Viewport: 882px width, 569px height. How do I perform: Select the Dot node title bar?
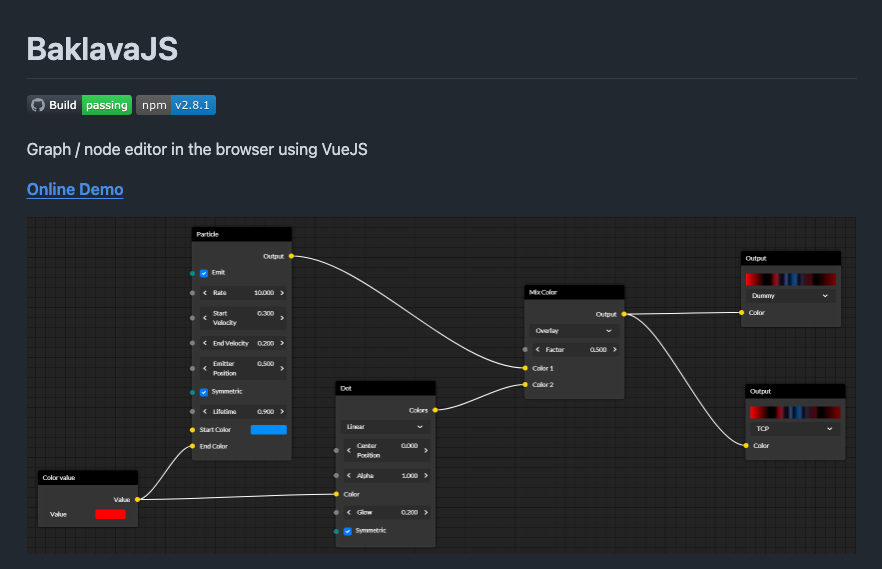tap(386, 389)
